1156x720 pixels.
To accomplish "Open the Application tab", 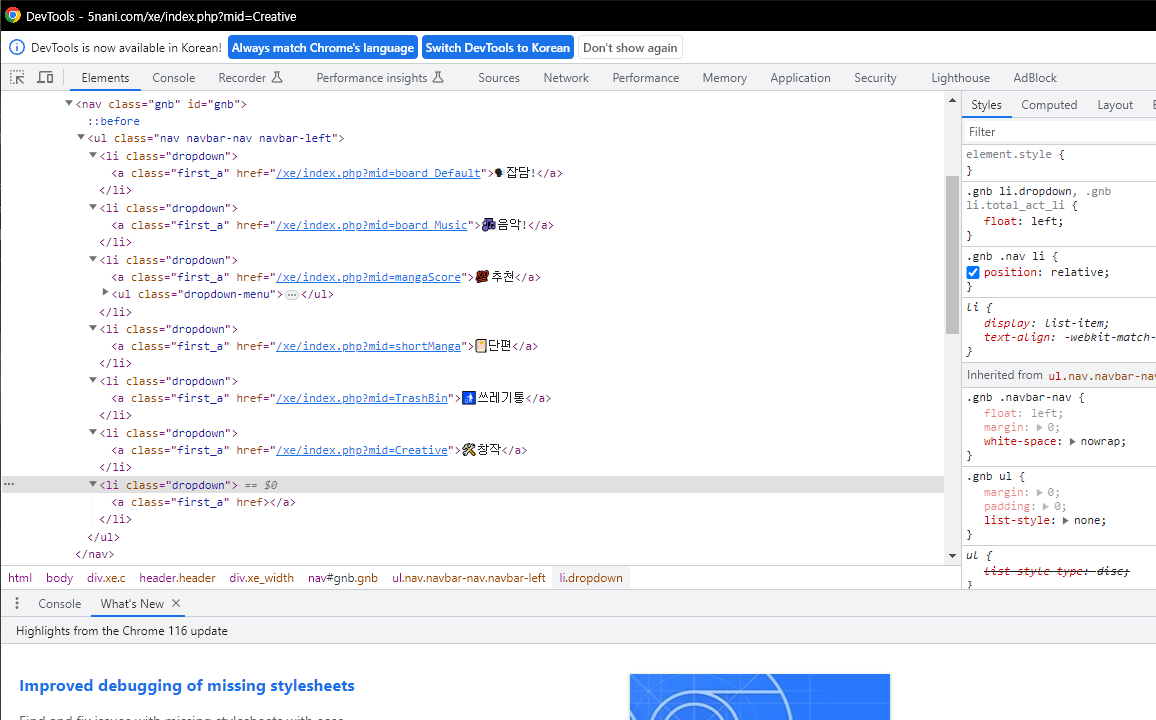I will 801,77.
